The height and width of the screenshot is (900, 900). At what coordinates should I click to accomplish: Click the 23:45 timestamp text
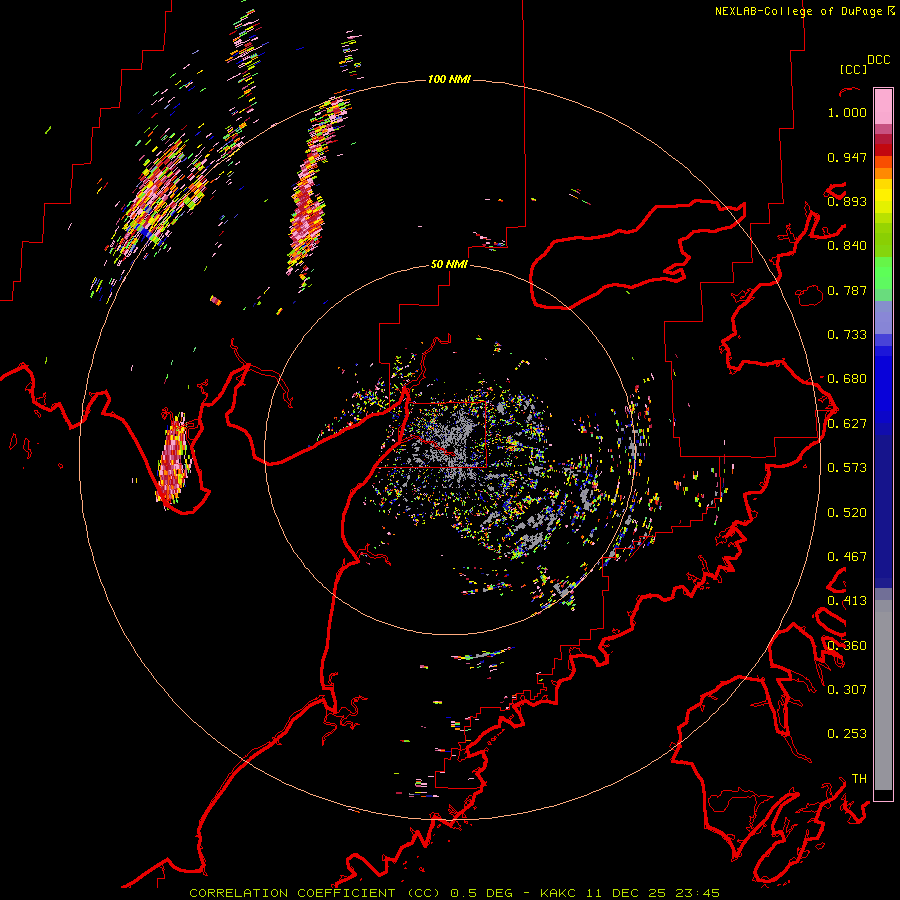[698, 893]
